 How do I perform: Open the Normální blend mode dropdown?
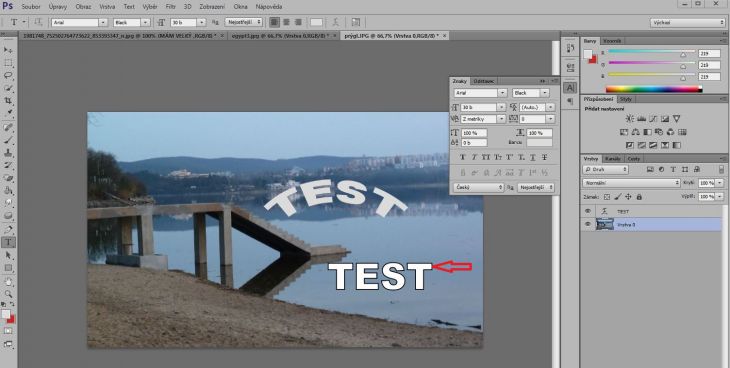(x=631, y=183)
